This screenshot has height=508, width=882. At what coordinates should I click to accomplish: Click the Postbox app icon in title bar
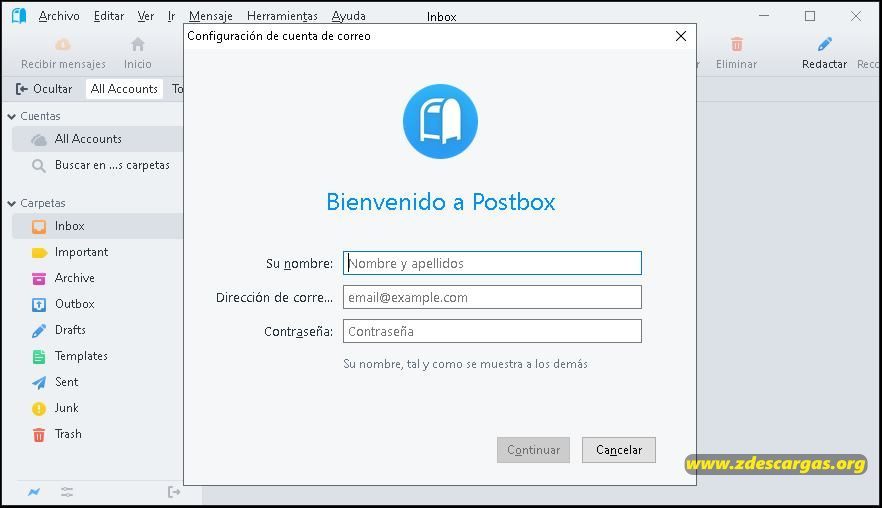tap(19, 15)
